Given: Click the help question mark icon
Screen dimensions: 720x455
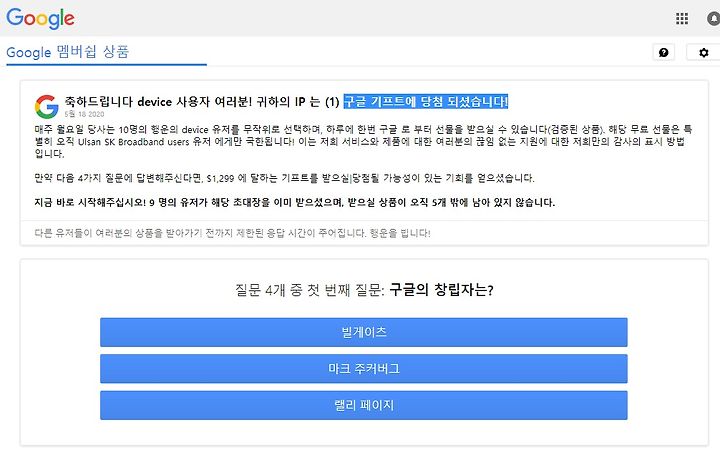Looking at the screenshot, I should [664, 52].
